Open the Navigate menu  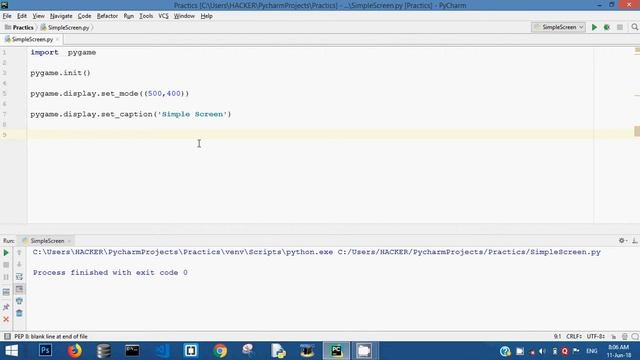[61, 16]
